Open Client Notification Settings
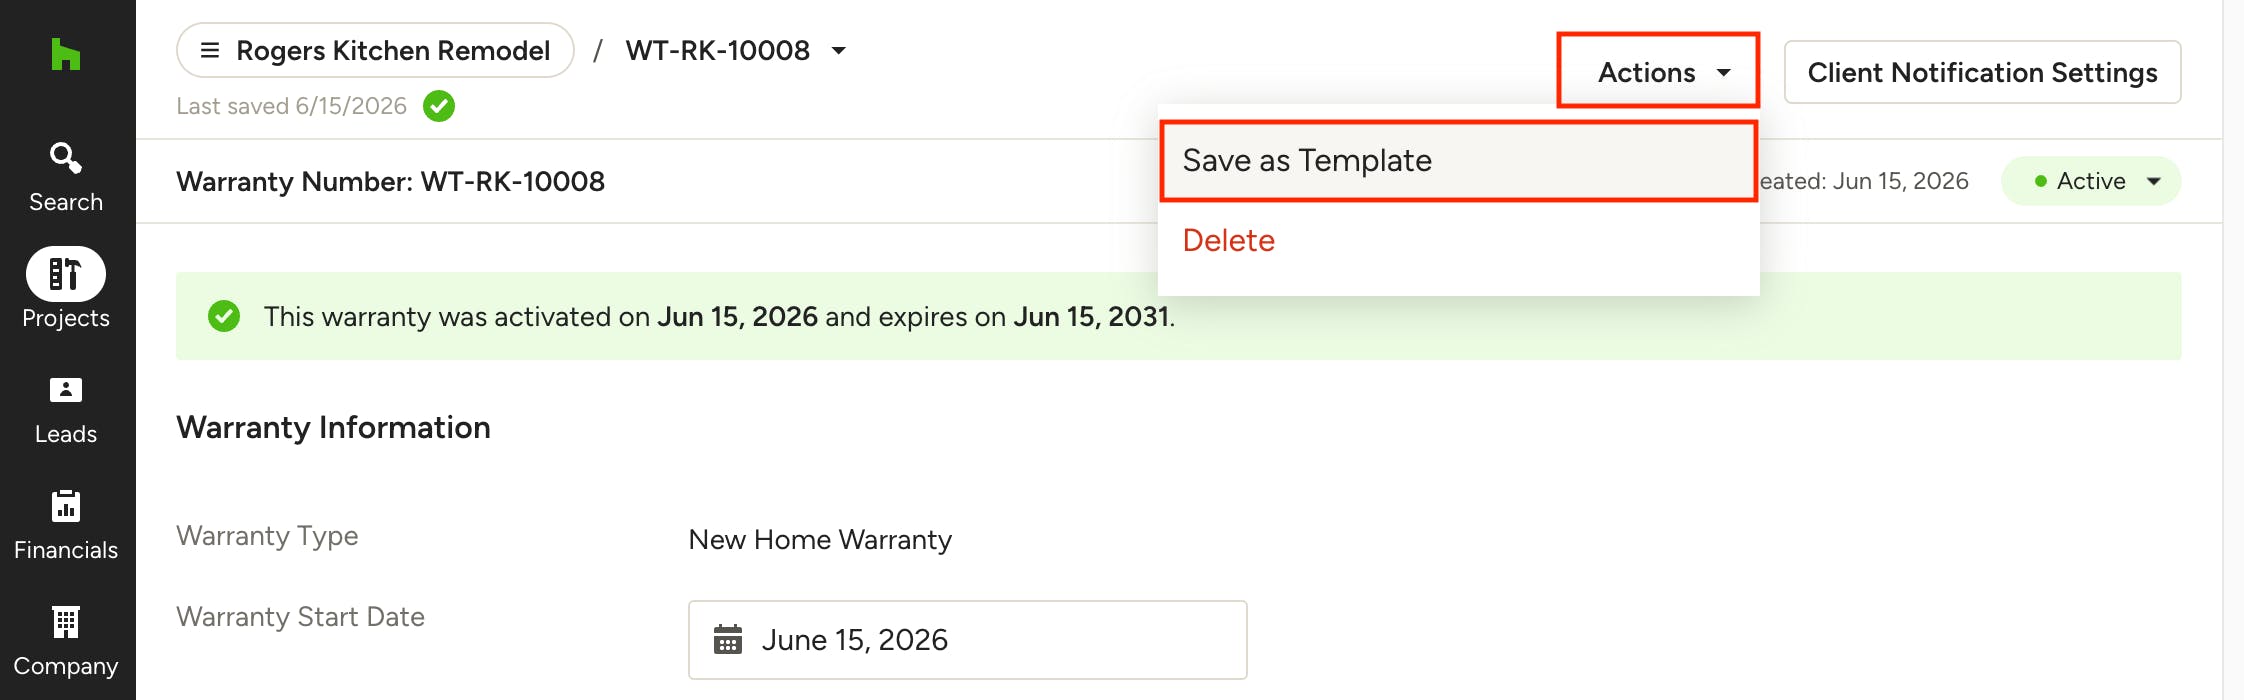The height and width of the screenshot is (700, 2244). (x=1983, y=72)
